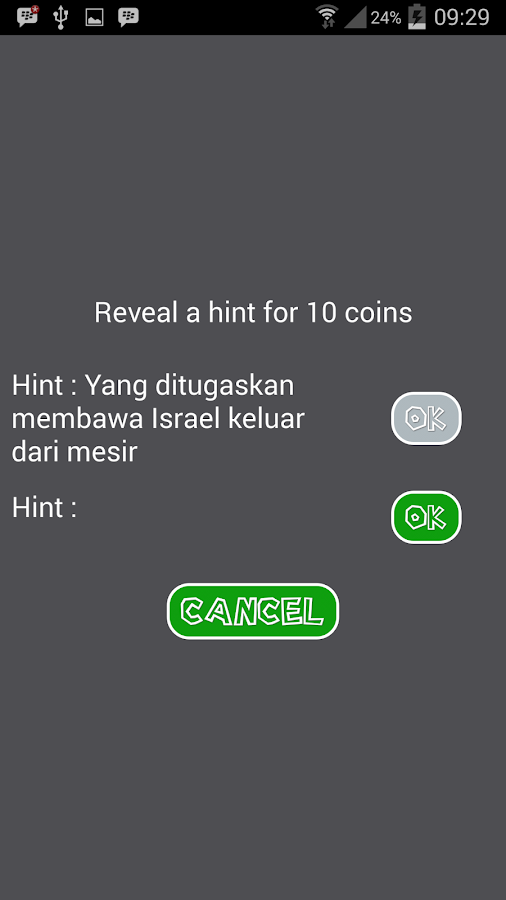Tap the USB connection status icon

[x=61, y=17]
